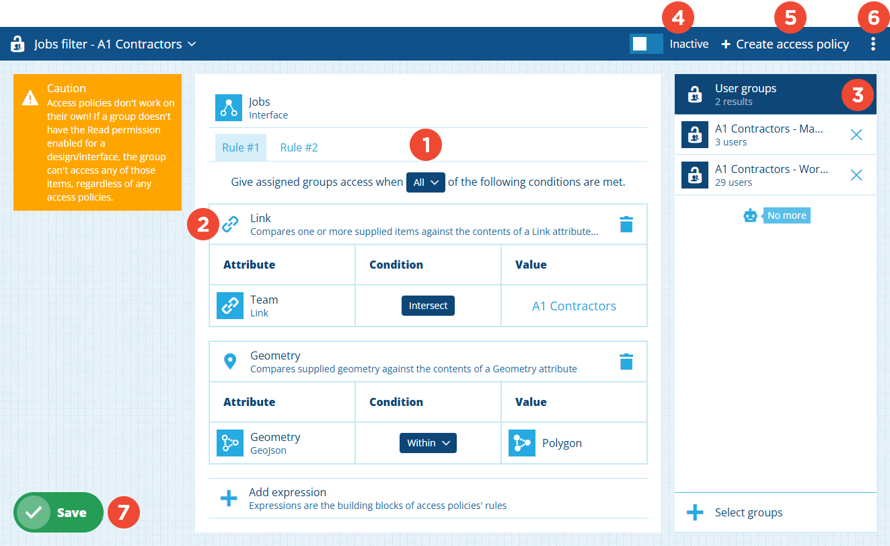Open the Jobs filter - A1 Contractors dropdown
Image resolution: width=890 pixels, height=546 pixels.
pos(115,44)
